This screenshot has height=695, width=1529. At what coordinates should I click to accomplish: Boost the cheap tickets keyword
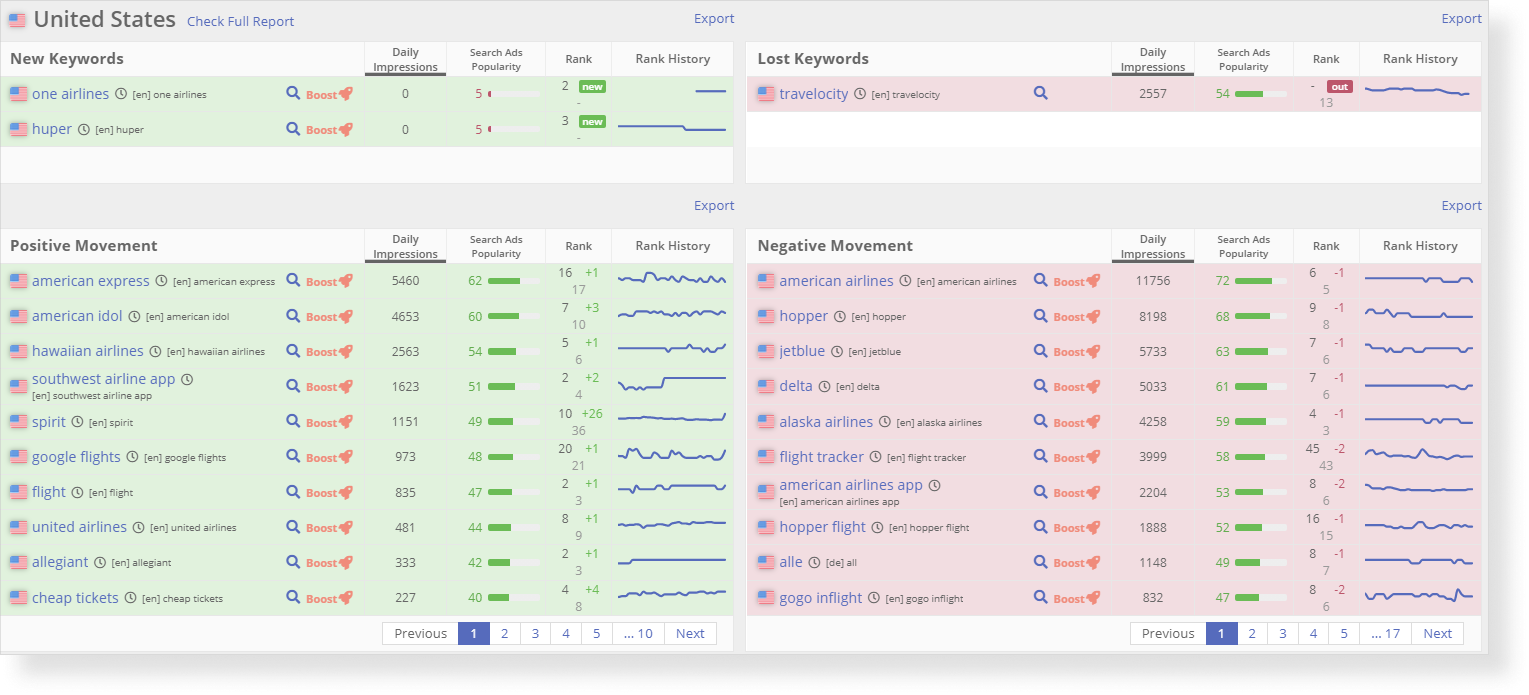(329, 599)
